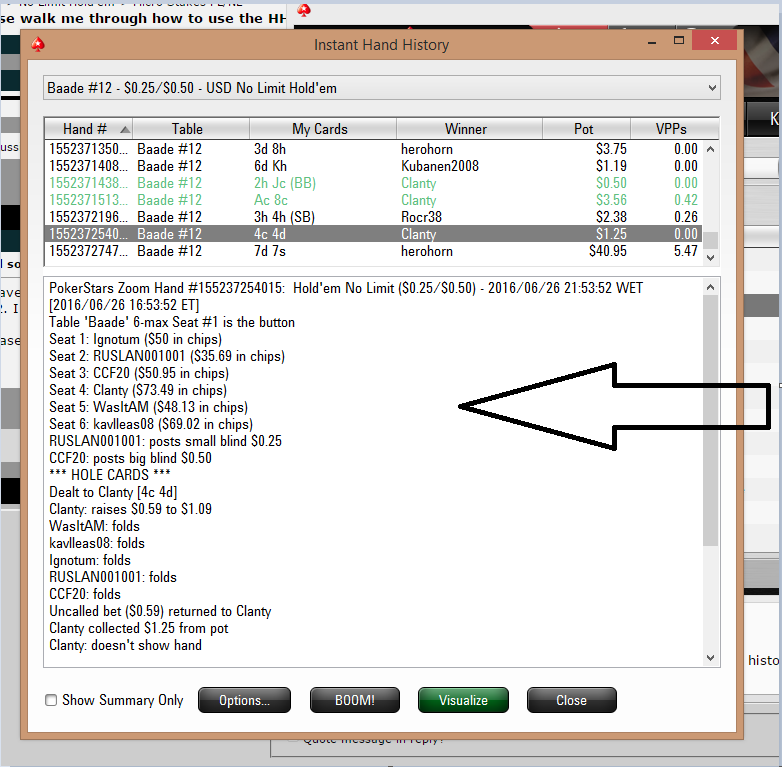Select the highlighted 4c 4d hand row

pos(373,234)
